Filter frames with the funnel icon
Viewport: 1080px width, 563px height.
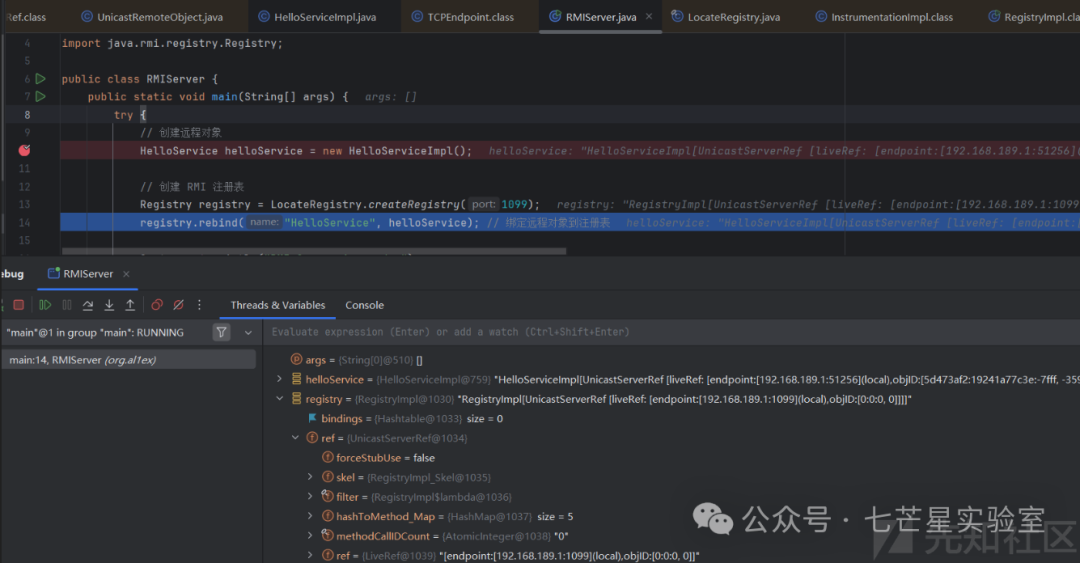click(x=221, y=332)
